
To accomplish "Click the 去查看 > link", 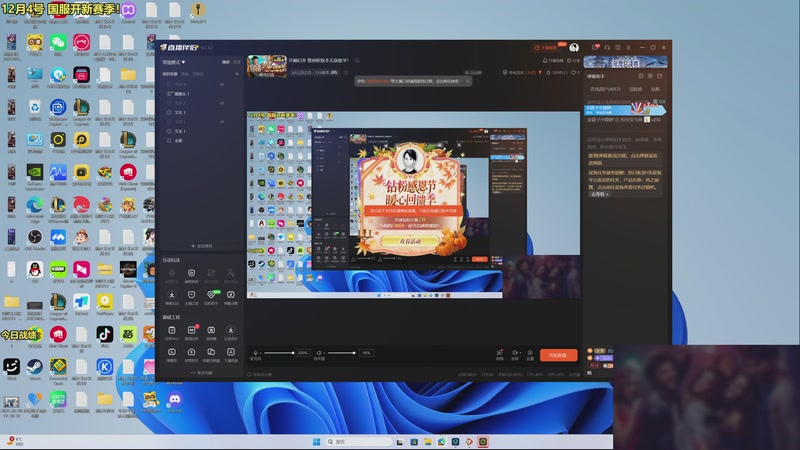I will coord(599,194).
